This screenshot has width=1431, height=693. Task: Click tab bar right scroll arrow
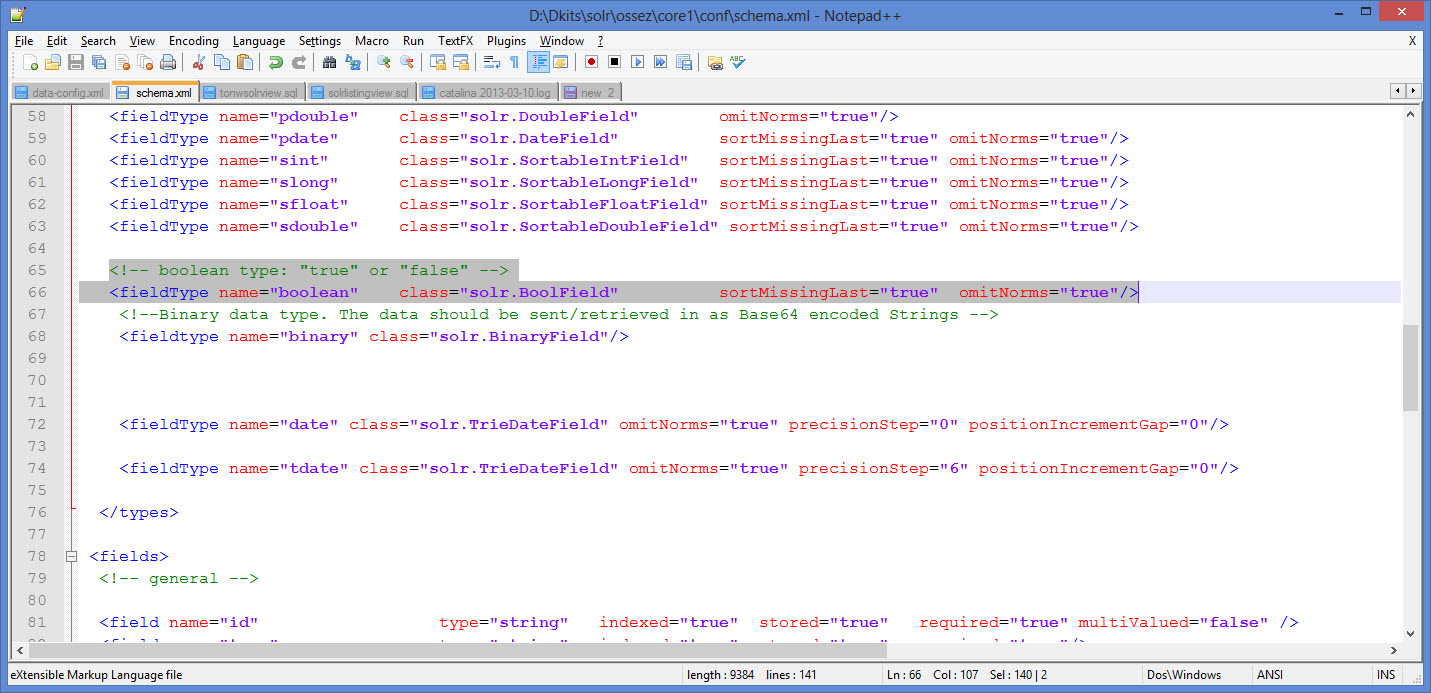click(x=1414, y=91)
